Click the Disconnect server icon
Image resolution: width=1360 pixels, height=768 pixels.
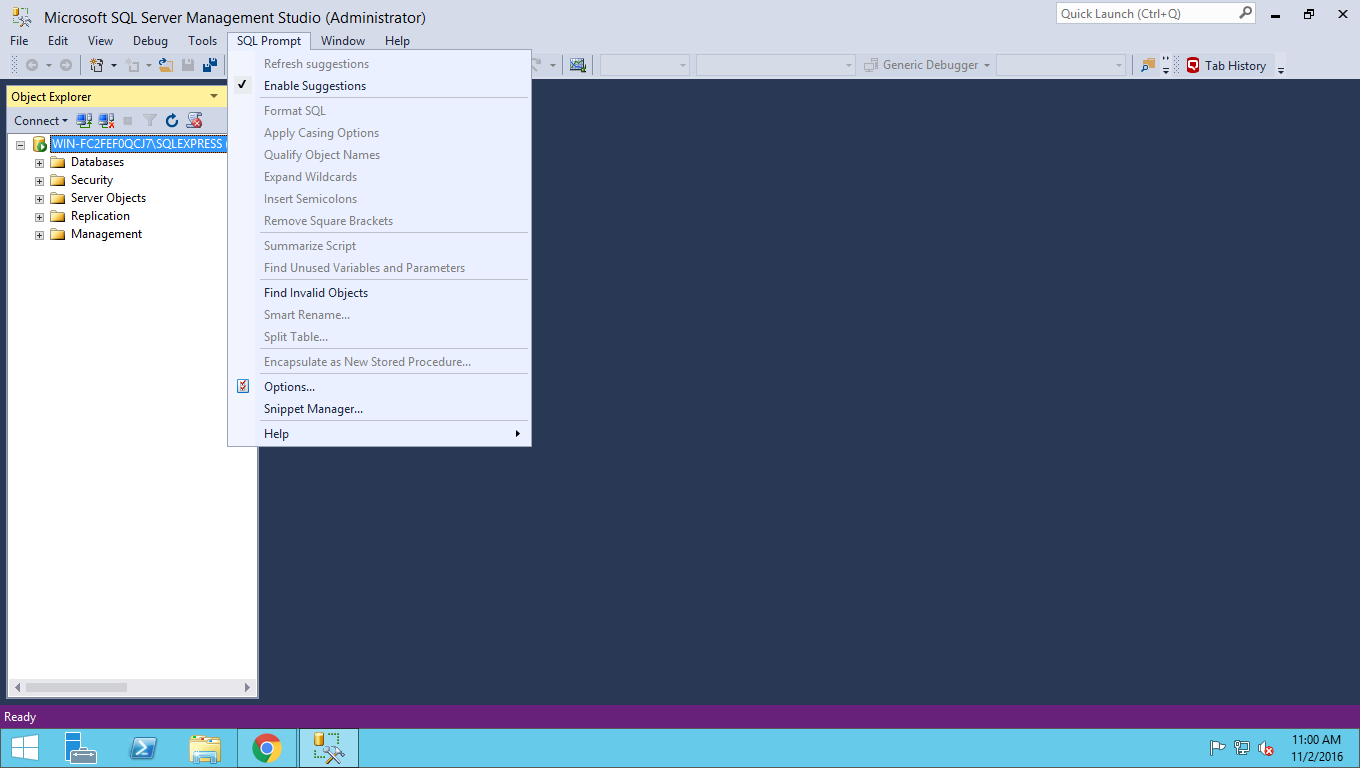[106, 121]
